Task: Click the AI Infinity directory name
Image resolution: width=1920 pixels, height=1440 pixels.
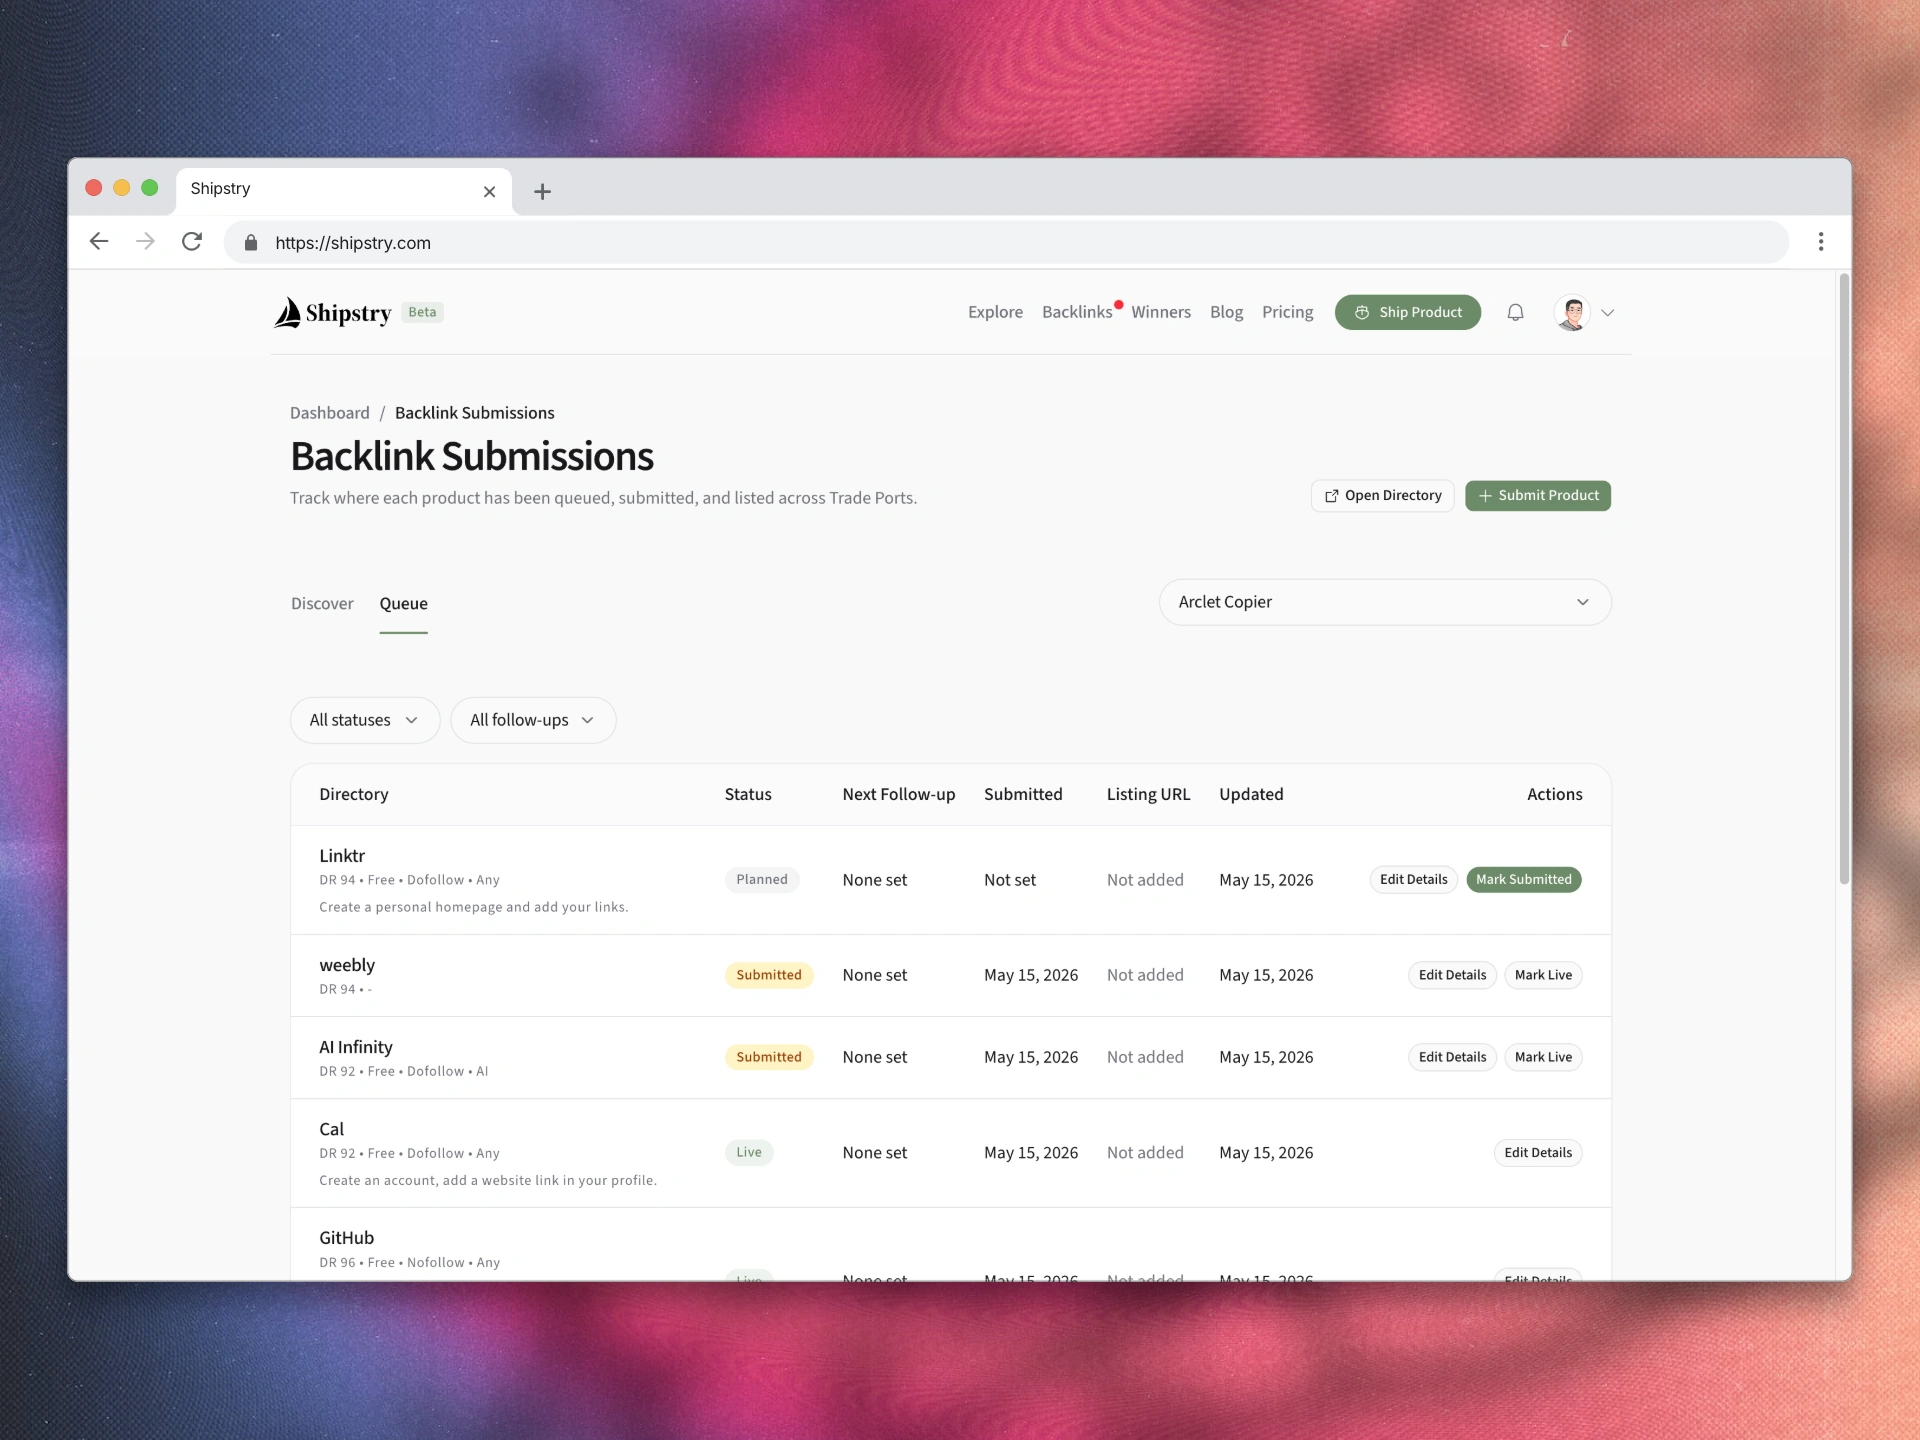Action: (x=356, y=1047)
